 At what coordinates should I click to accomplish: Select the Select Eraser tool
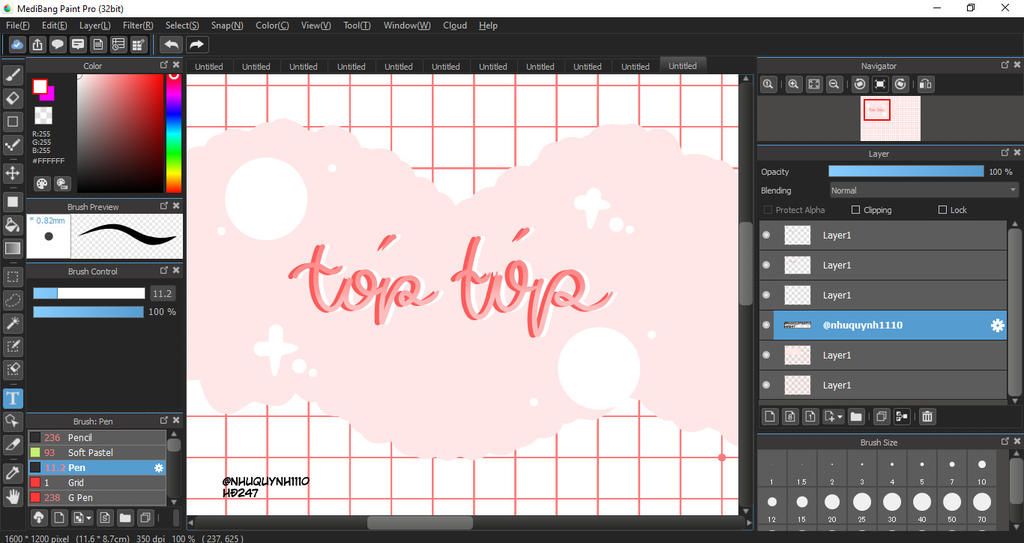[x=12, y=369]
